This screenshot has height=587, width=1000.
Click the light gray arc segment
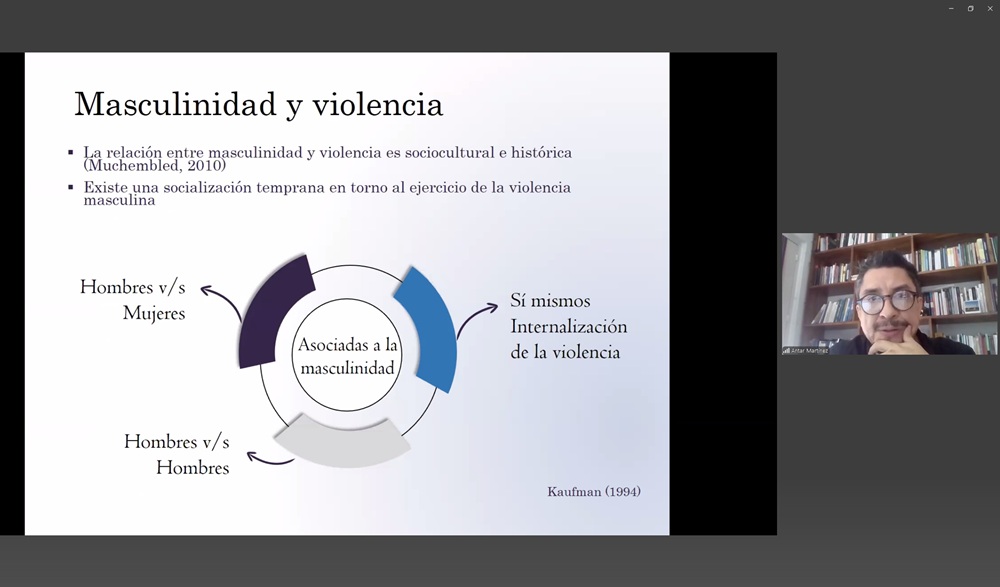341,440
